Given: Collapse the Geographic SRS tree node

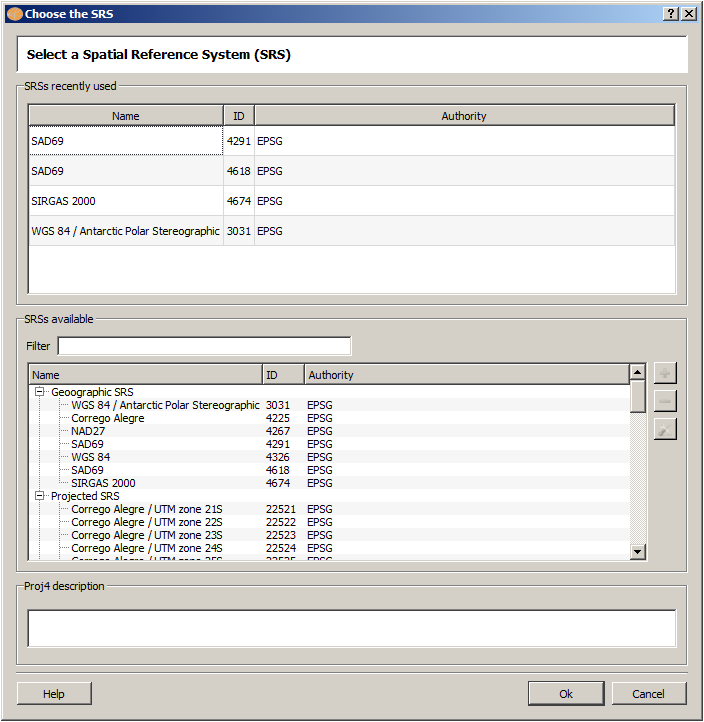Looking at the screenshot, I should [x=40, y=392].
